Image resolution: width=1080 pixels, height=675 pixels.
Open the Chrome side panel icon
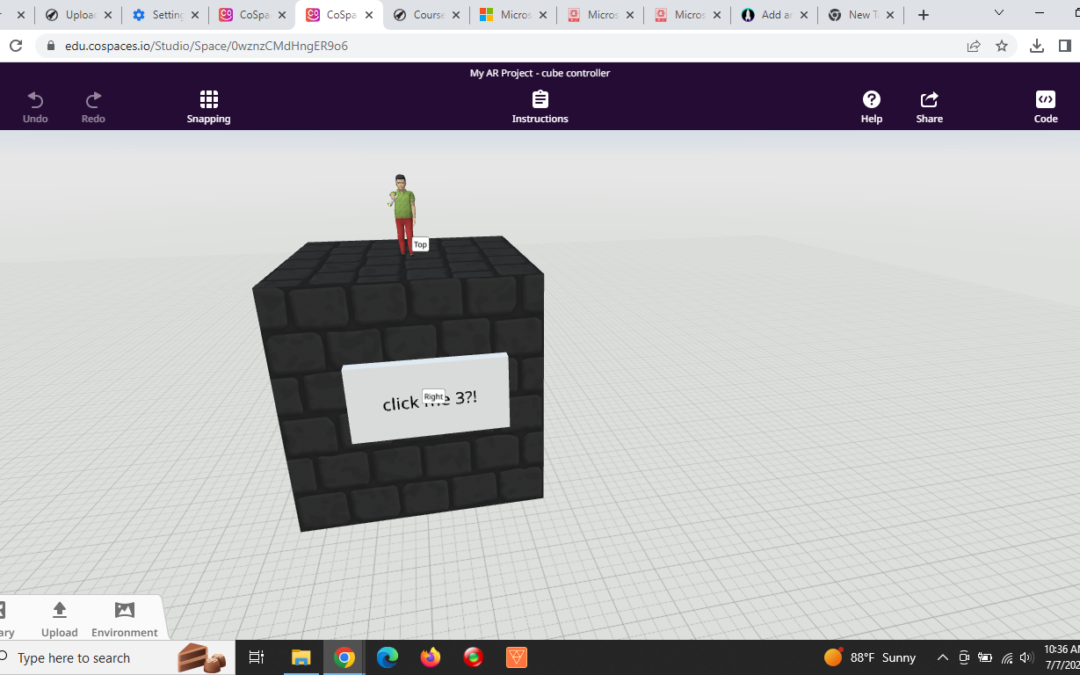tap(1065, 46)
